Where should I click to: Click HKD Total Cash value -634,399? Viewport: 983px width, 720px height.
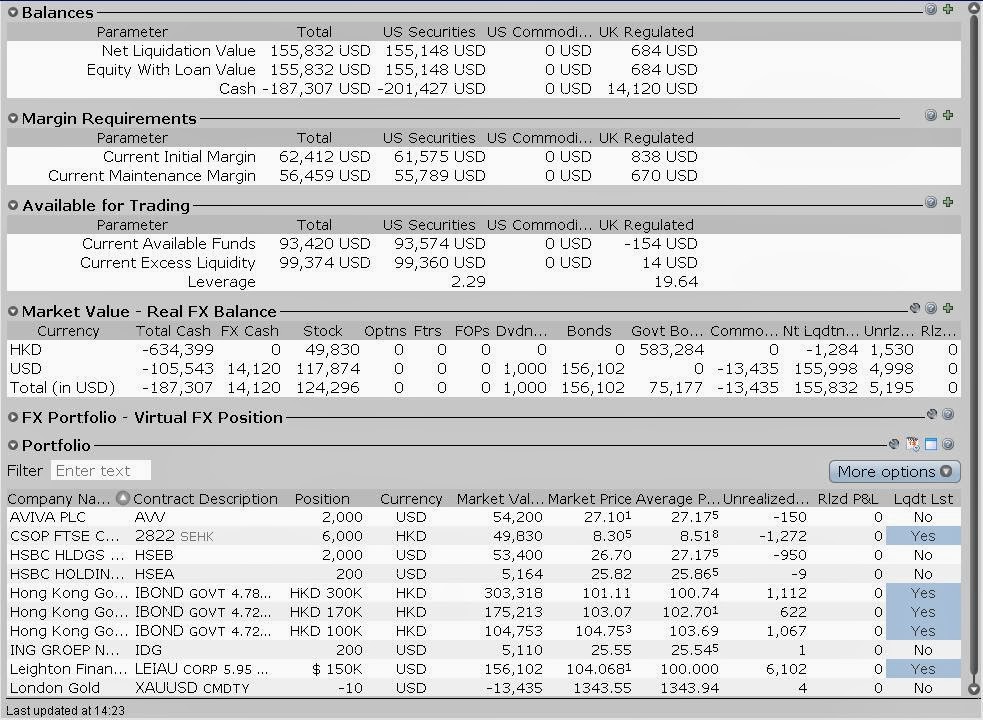pos(178,350)
